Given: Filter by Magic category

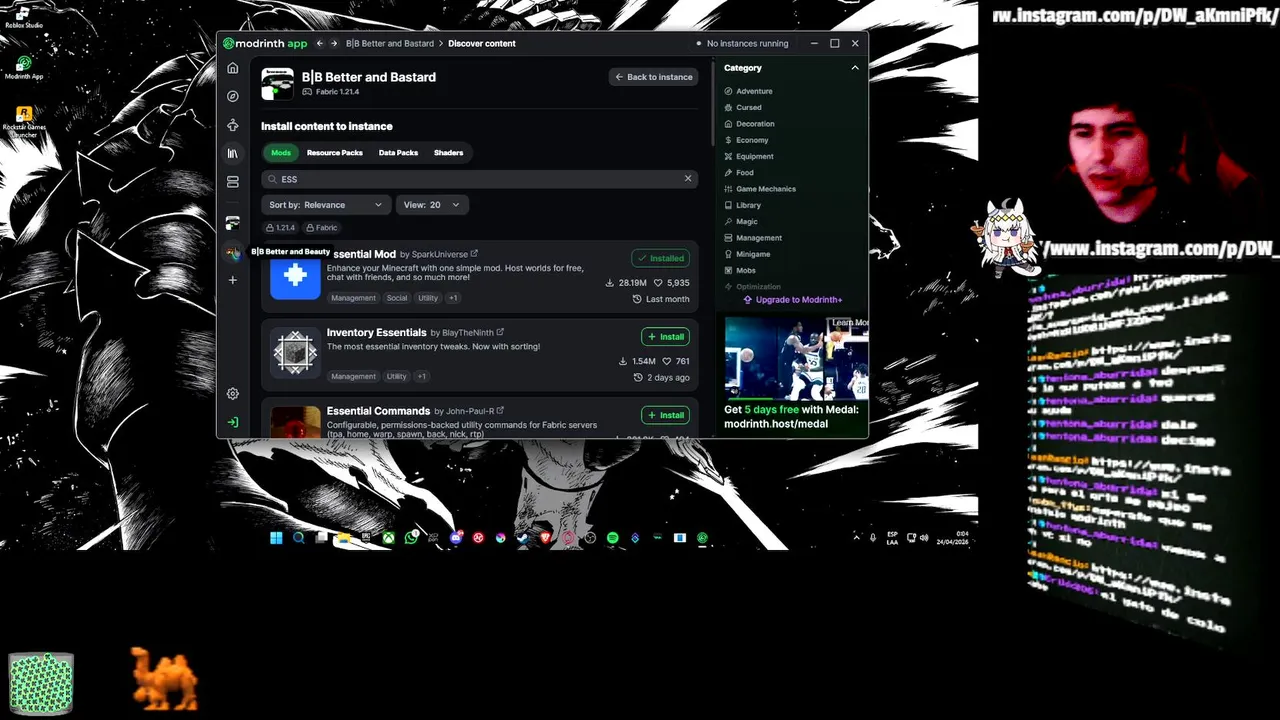Looking at the screenshot, I should coord(741,222).
